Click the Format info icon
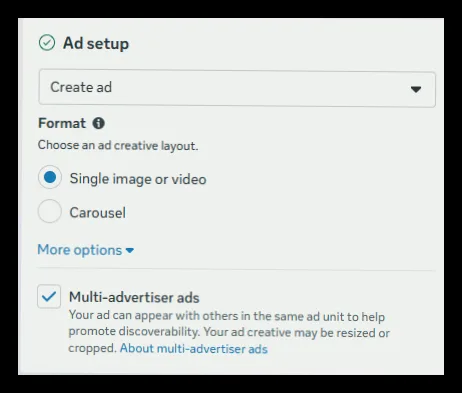This screenshot has width=462, height=393. [x=98, y=123]
